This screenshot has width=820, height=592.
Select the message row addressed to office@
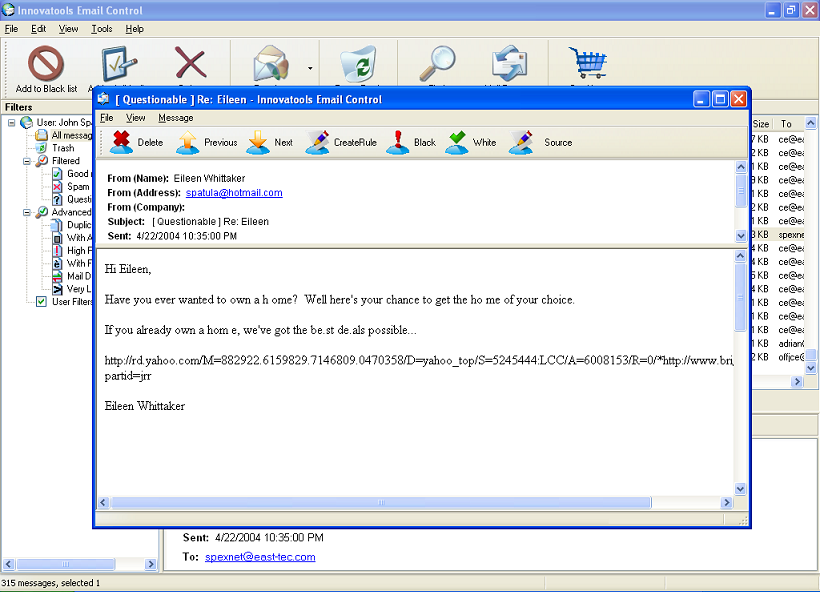click(778, 357)
